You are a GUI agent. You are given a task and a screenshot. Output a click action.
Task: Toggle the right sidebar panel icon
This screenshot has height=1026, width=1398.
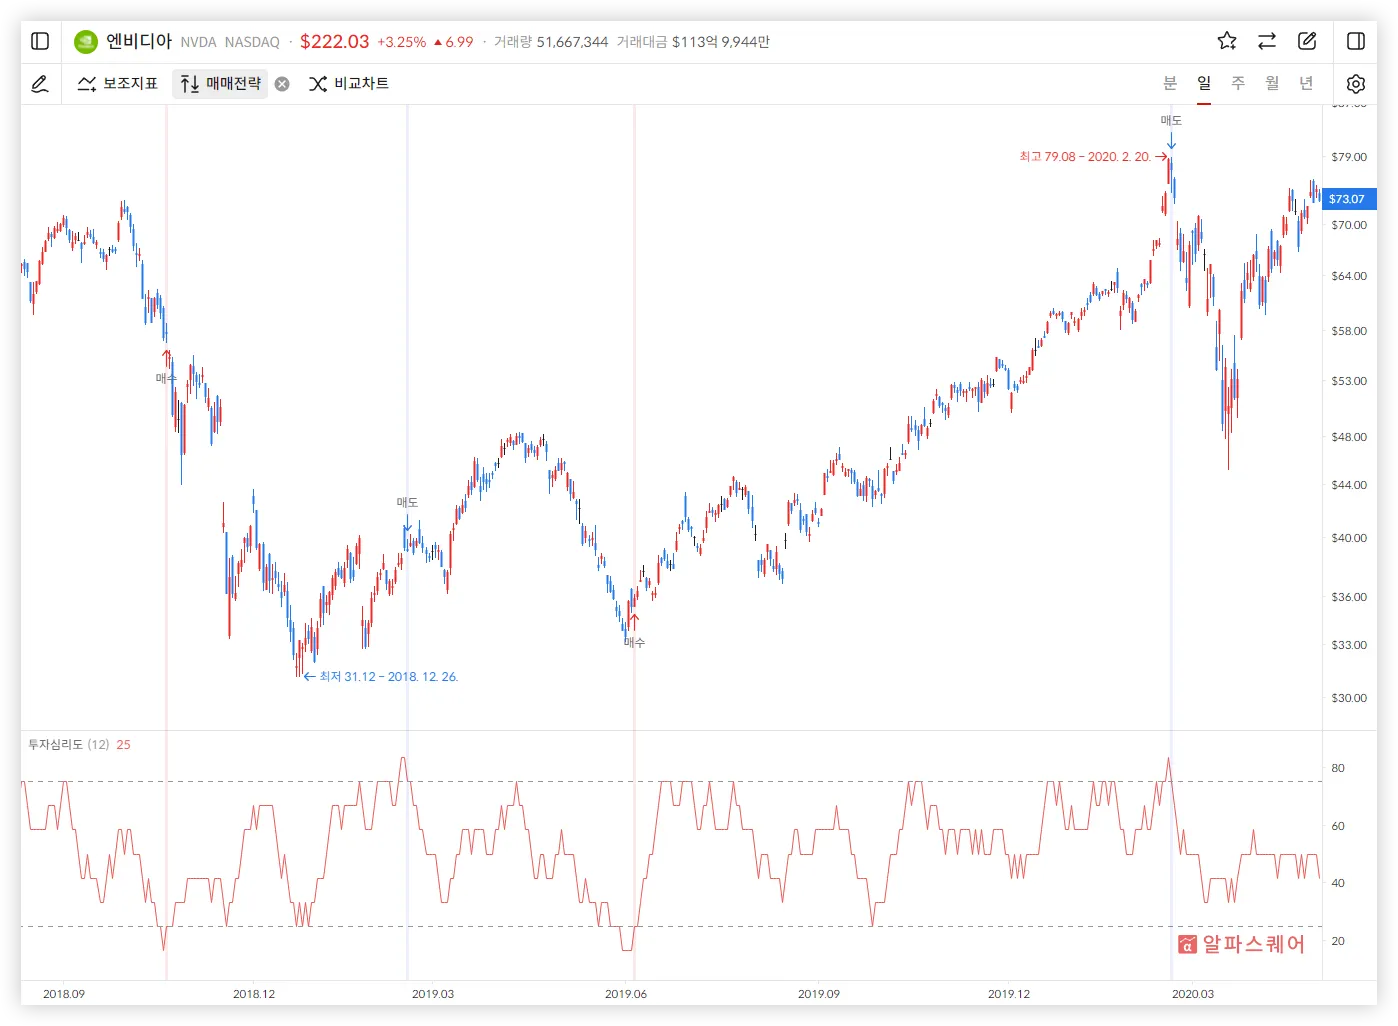pos(1356,41)
